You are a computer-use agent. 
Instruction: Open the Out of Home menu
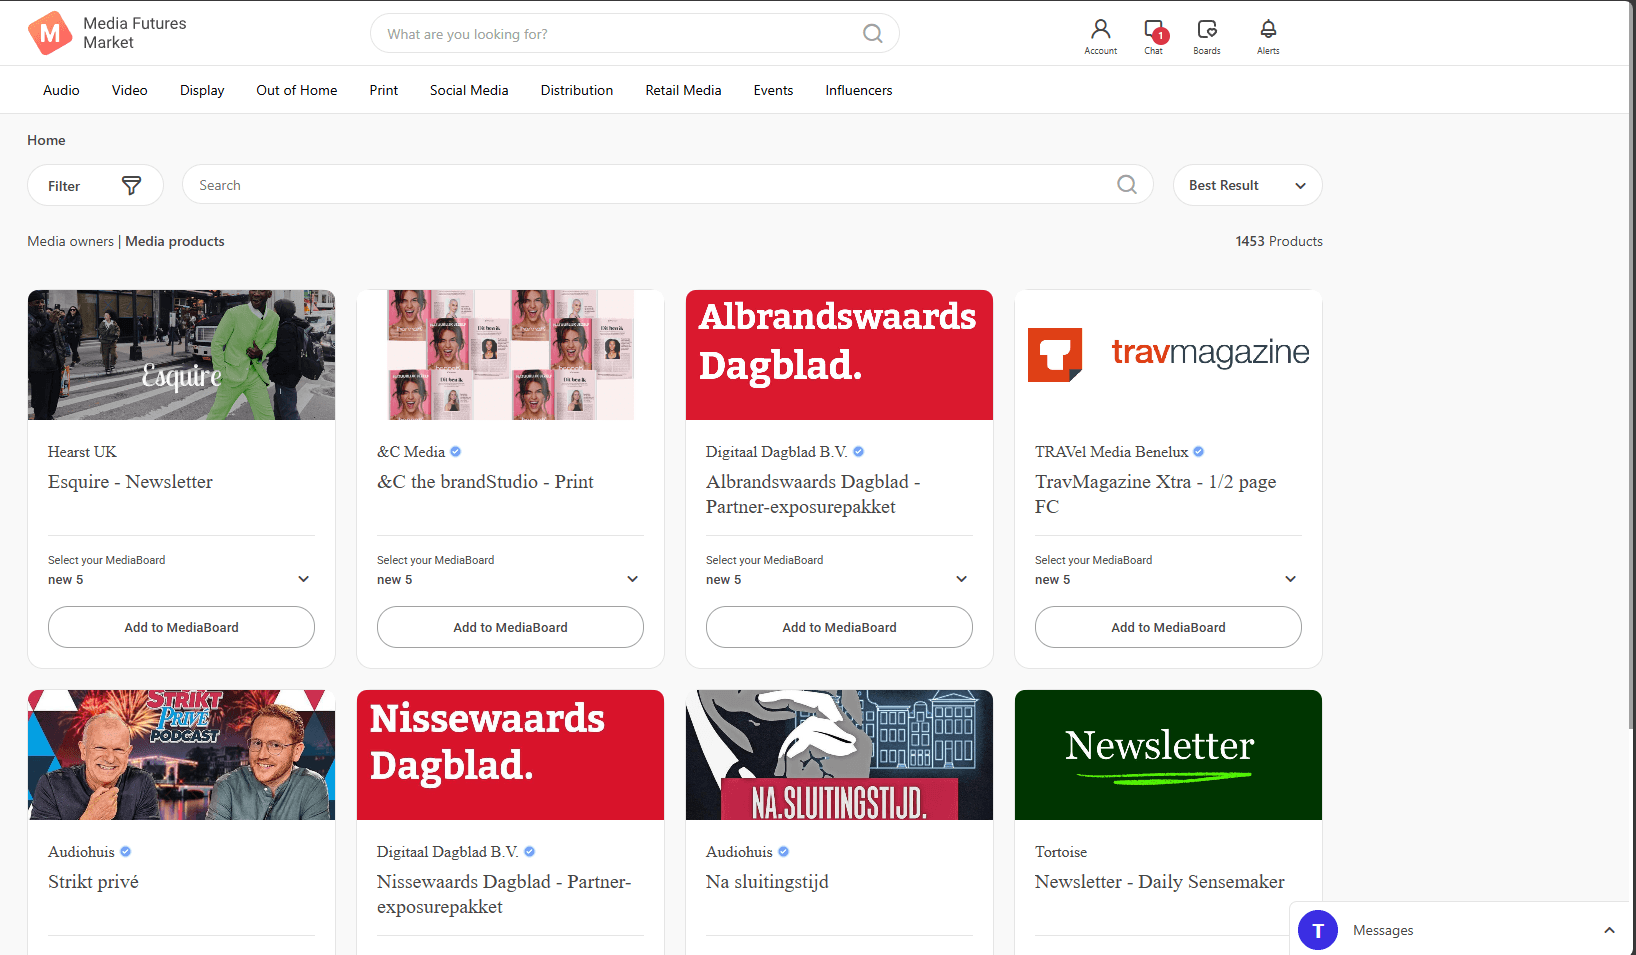point(296,90)
